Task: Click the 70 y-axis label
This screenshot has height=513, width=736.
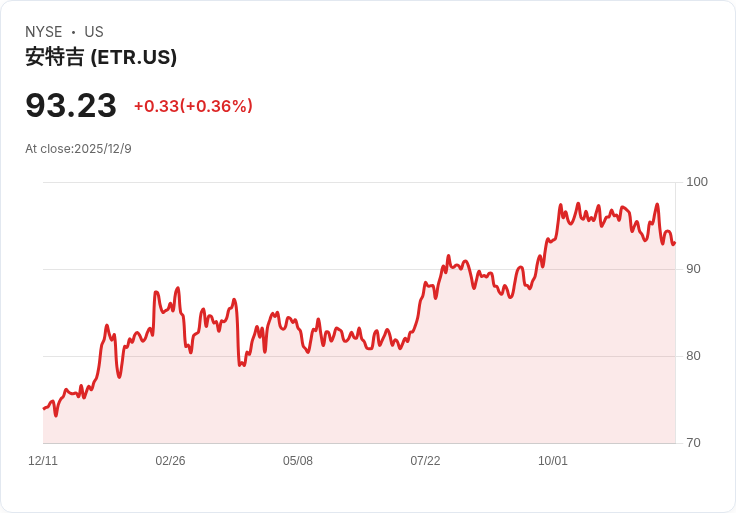Action: point(693,443)
